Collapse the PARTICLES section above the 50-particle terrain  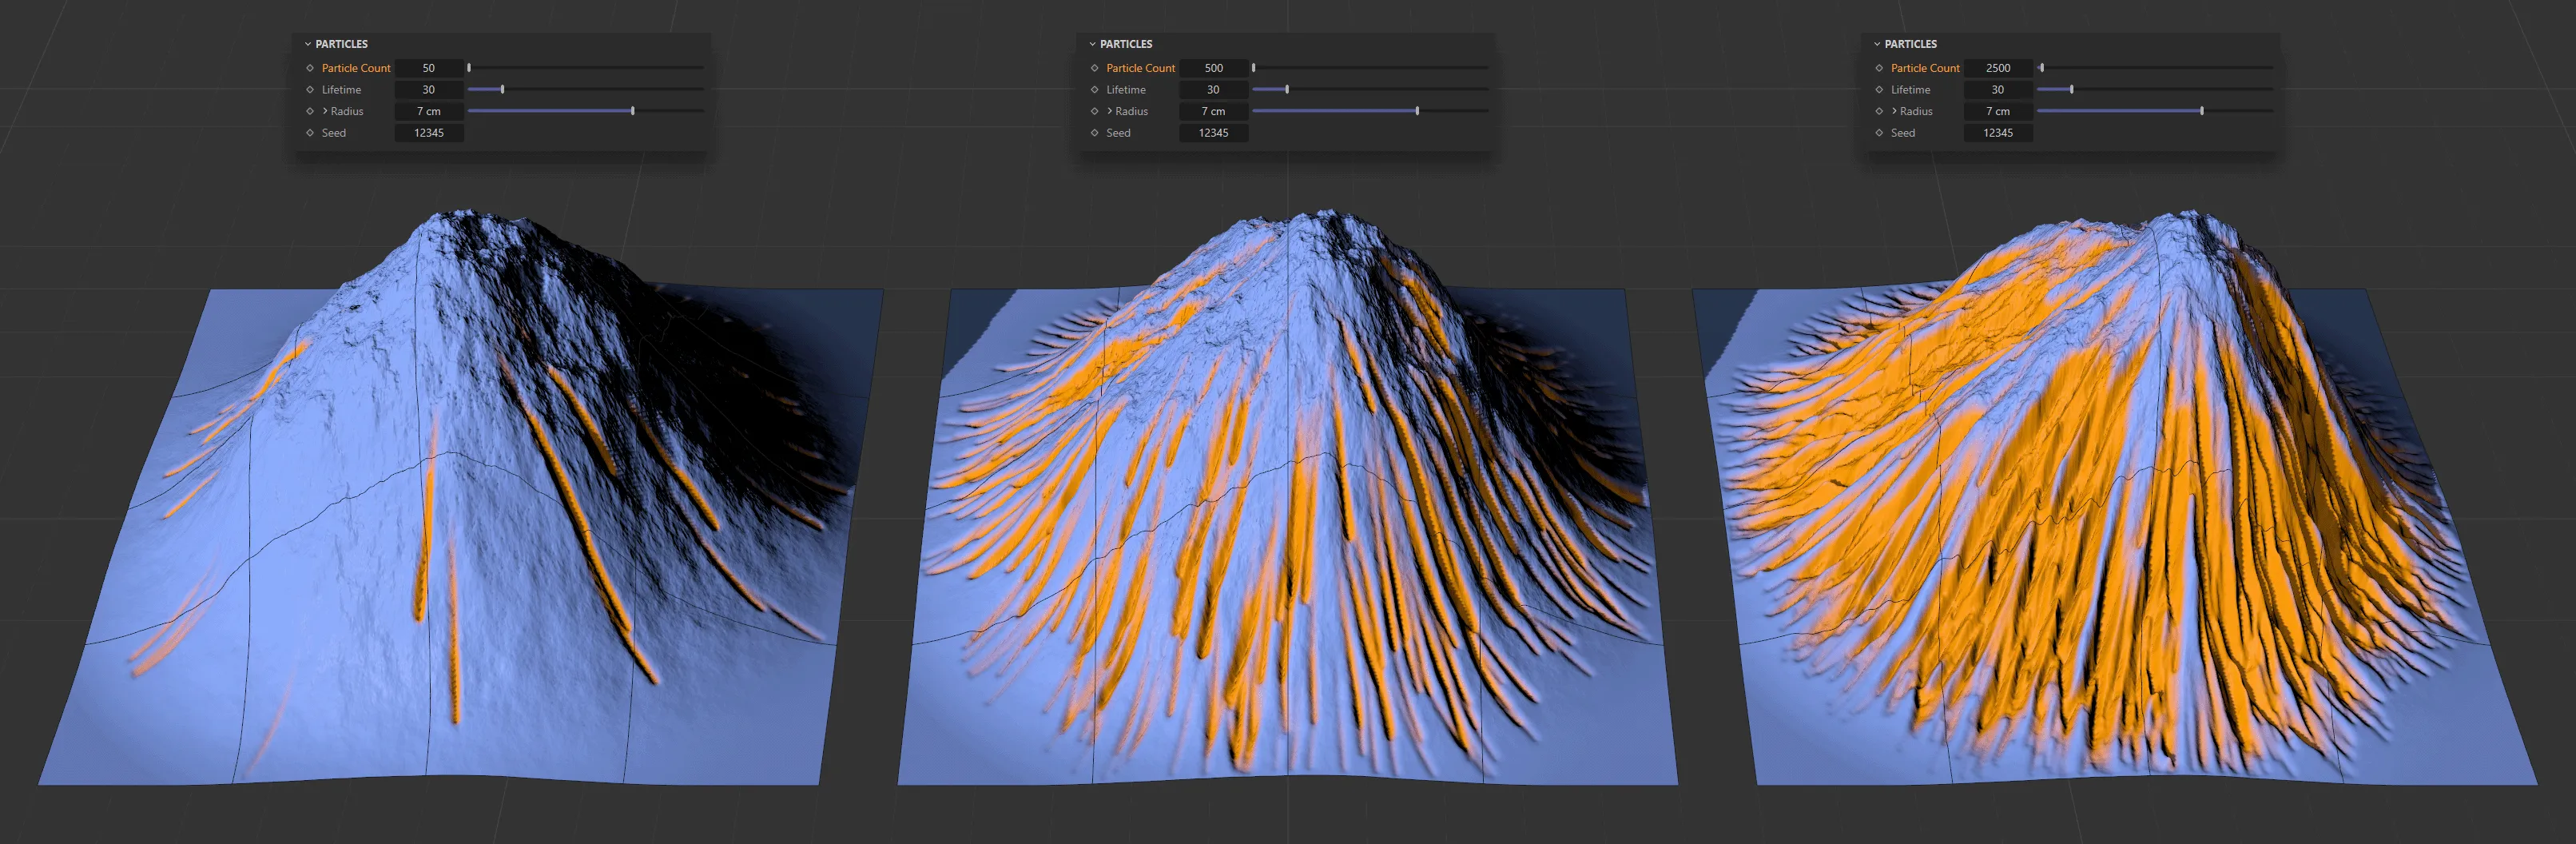(308, 44)
